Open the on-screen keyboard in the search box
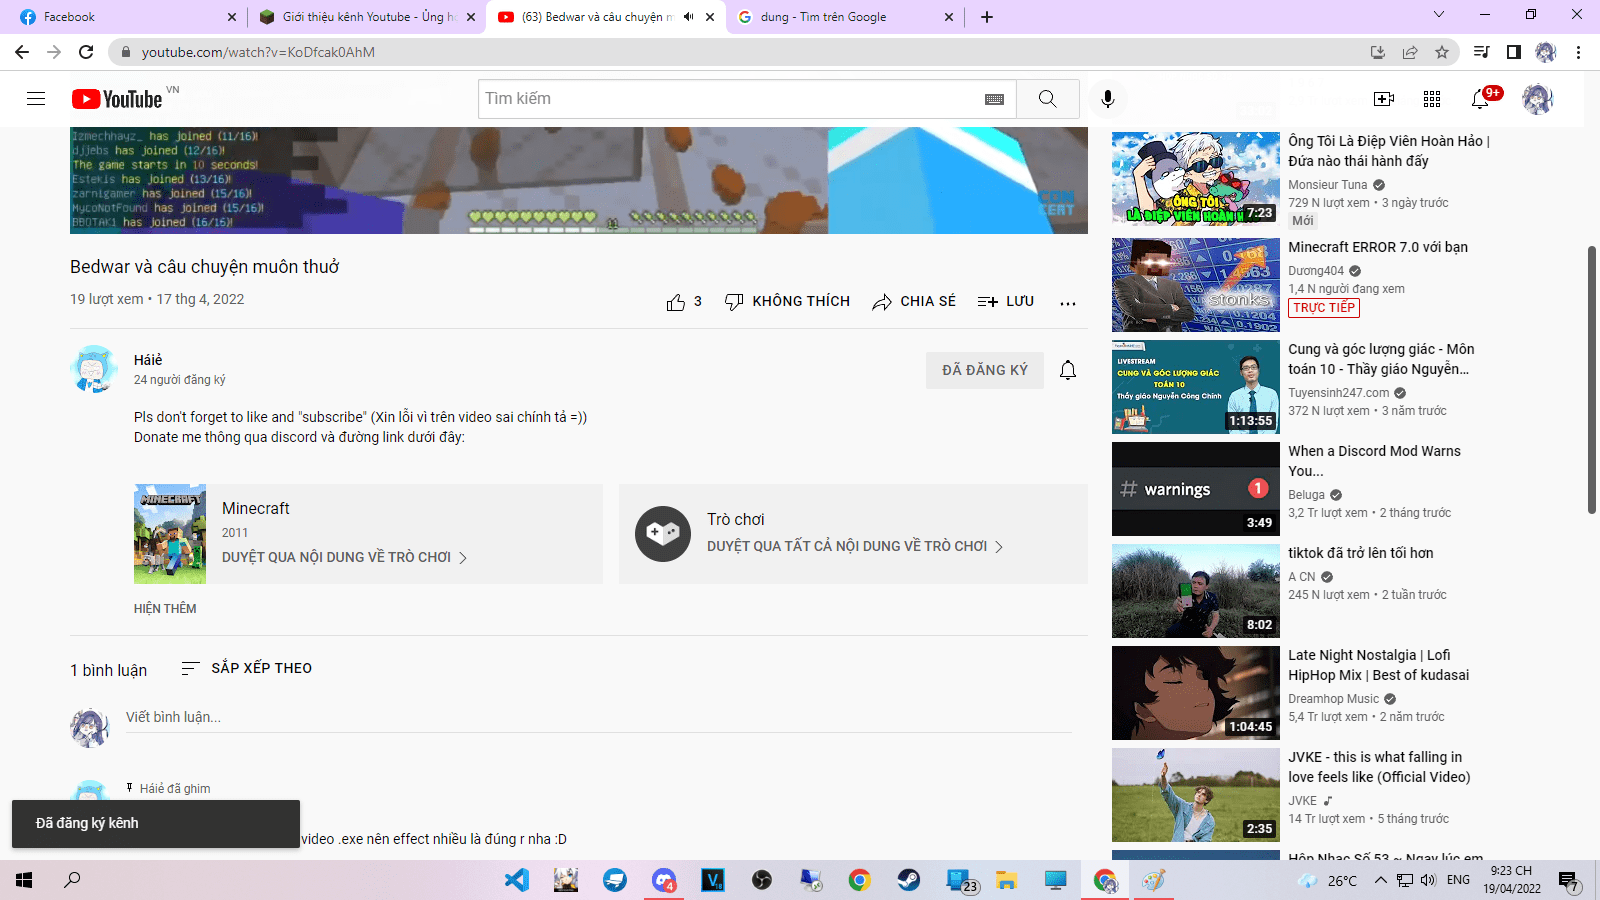The image size is (1600, 900). (994, 99)
